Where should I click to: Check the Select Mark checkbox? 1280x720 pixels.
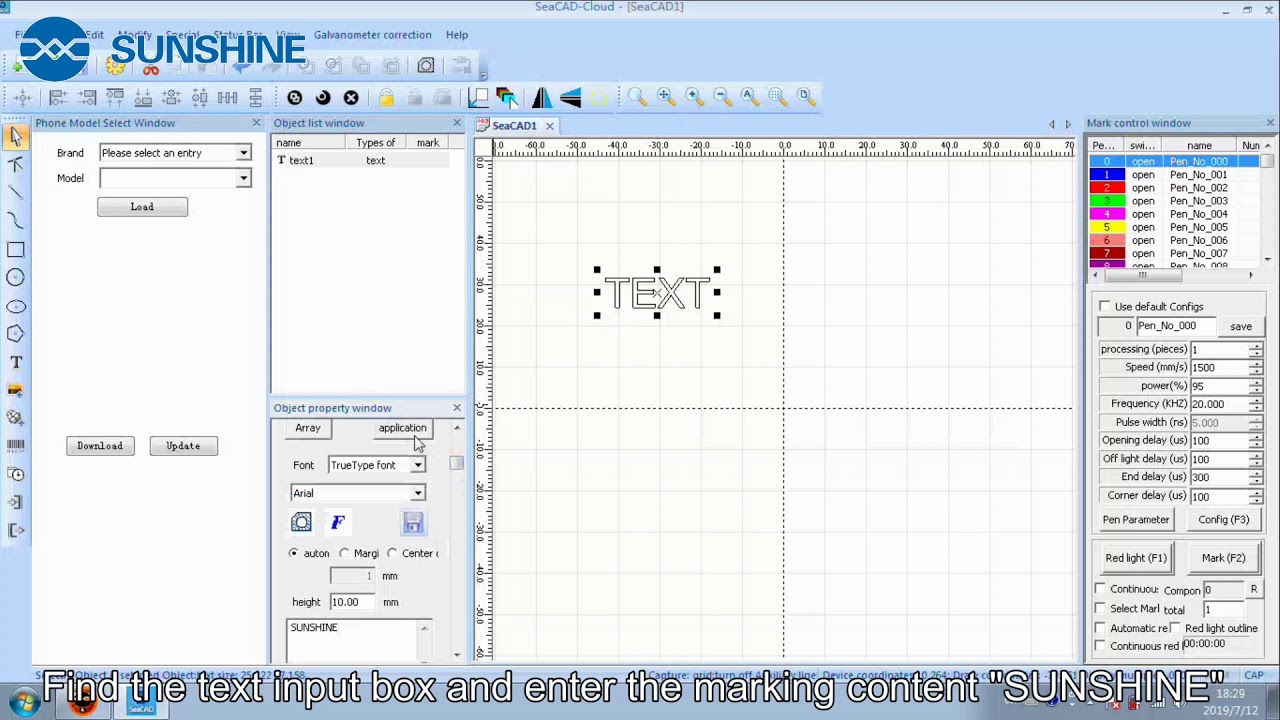(1101, 608)
